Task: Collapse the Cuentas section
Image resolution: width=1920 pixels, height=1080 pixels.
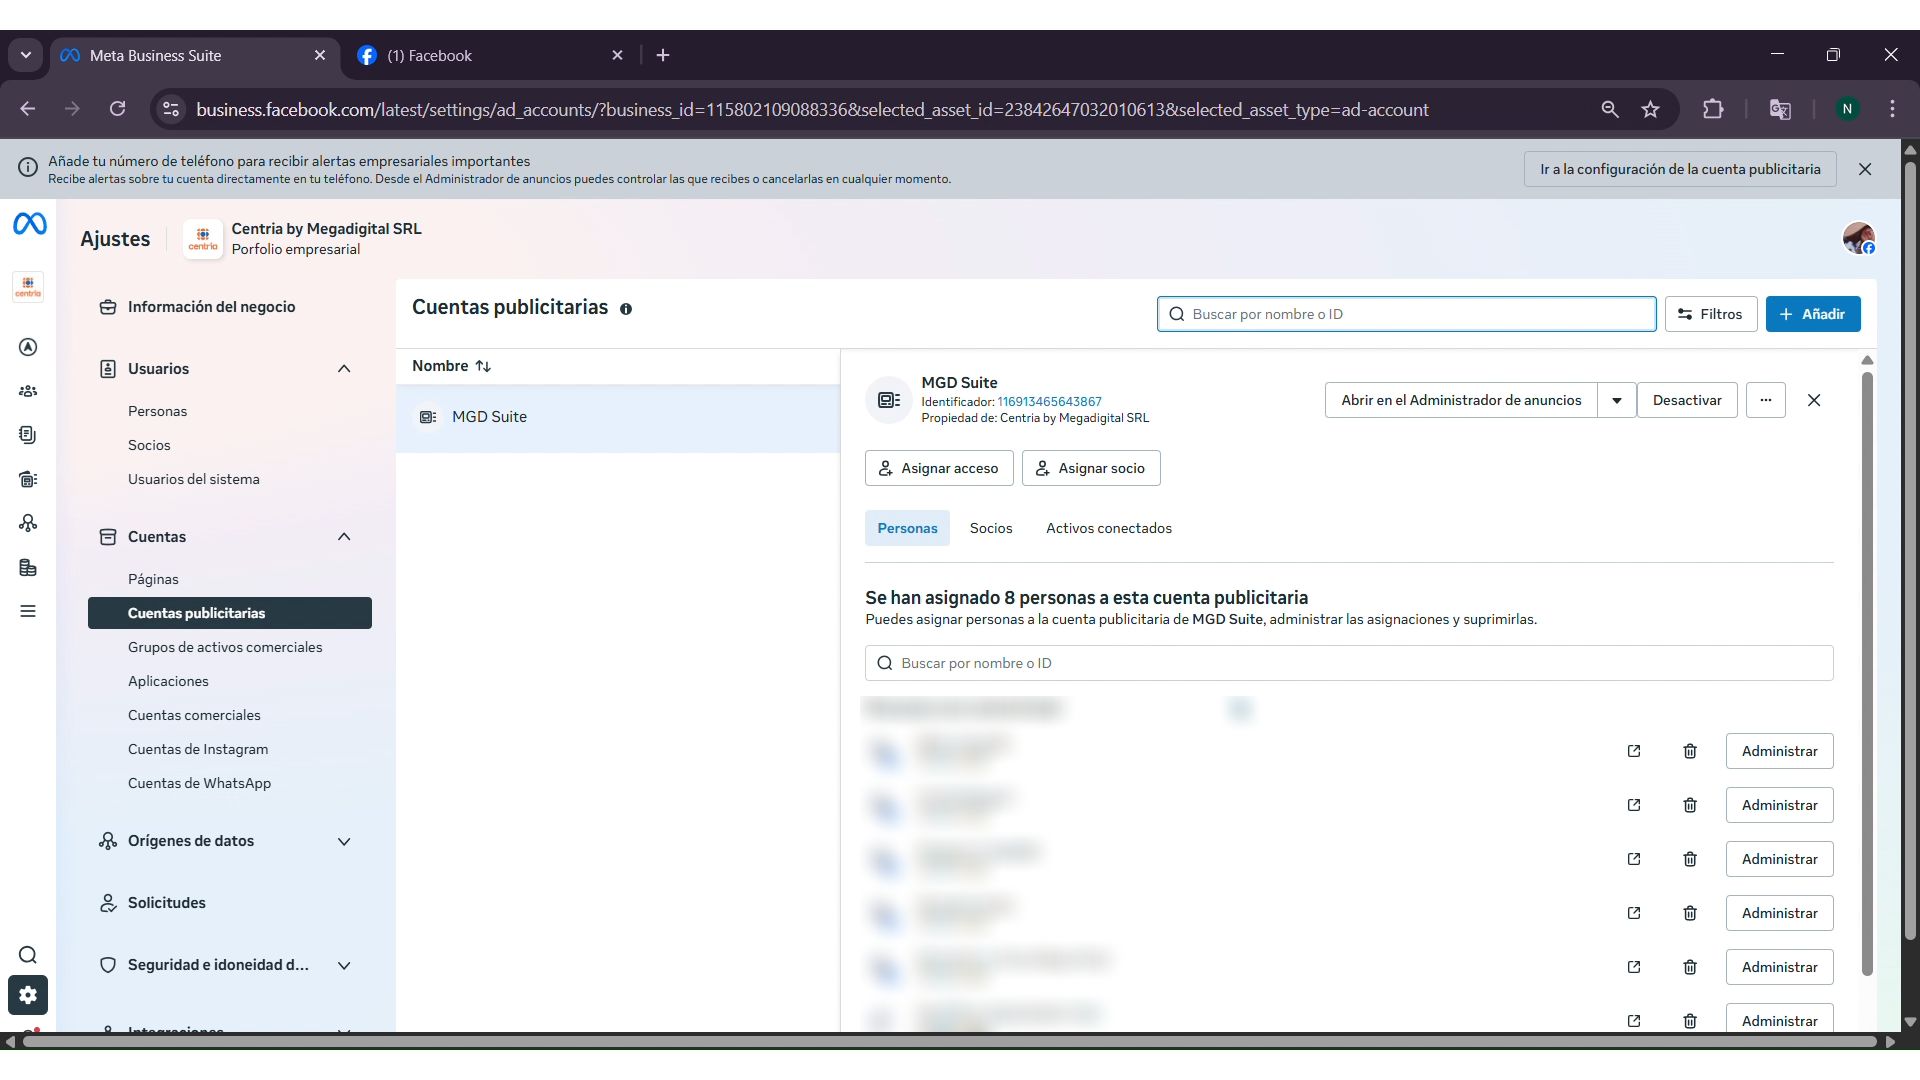Action: tap(344, 537)
